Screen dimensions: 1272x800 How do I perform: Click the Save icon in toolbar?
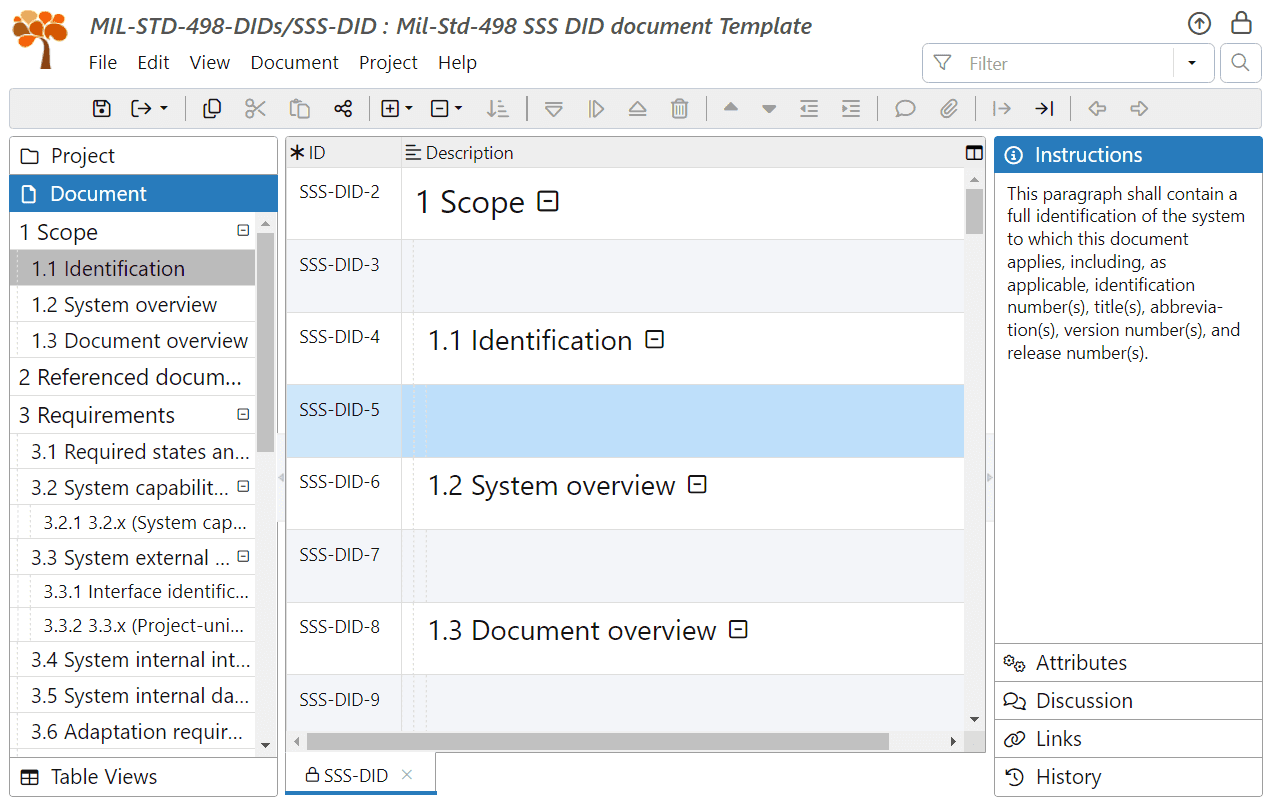click(x=101, y=109)
